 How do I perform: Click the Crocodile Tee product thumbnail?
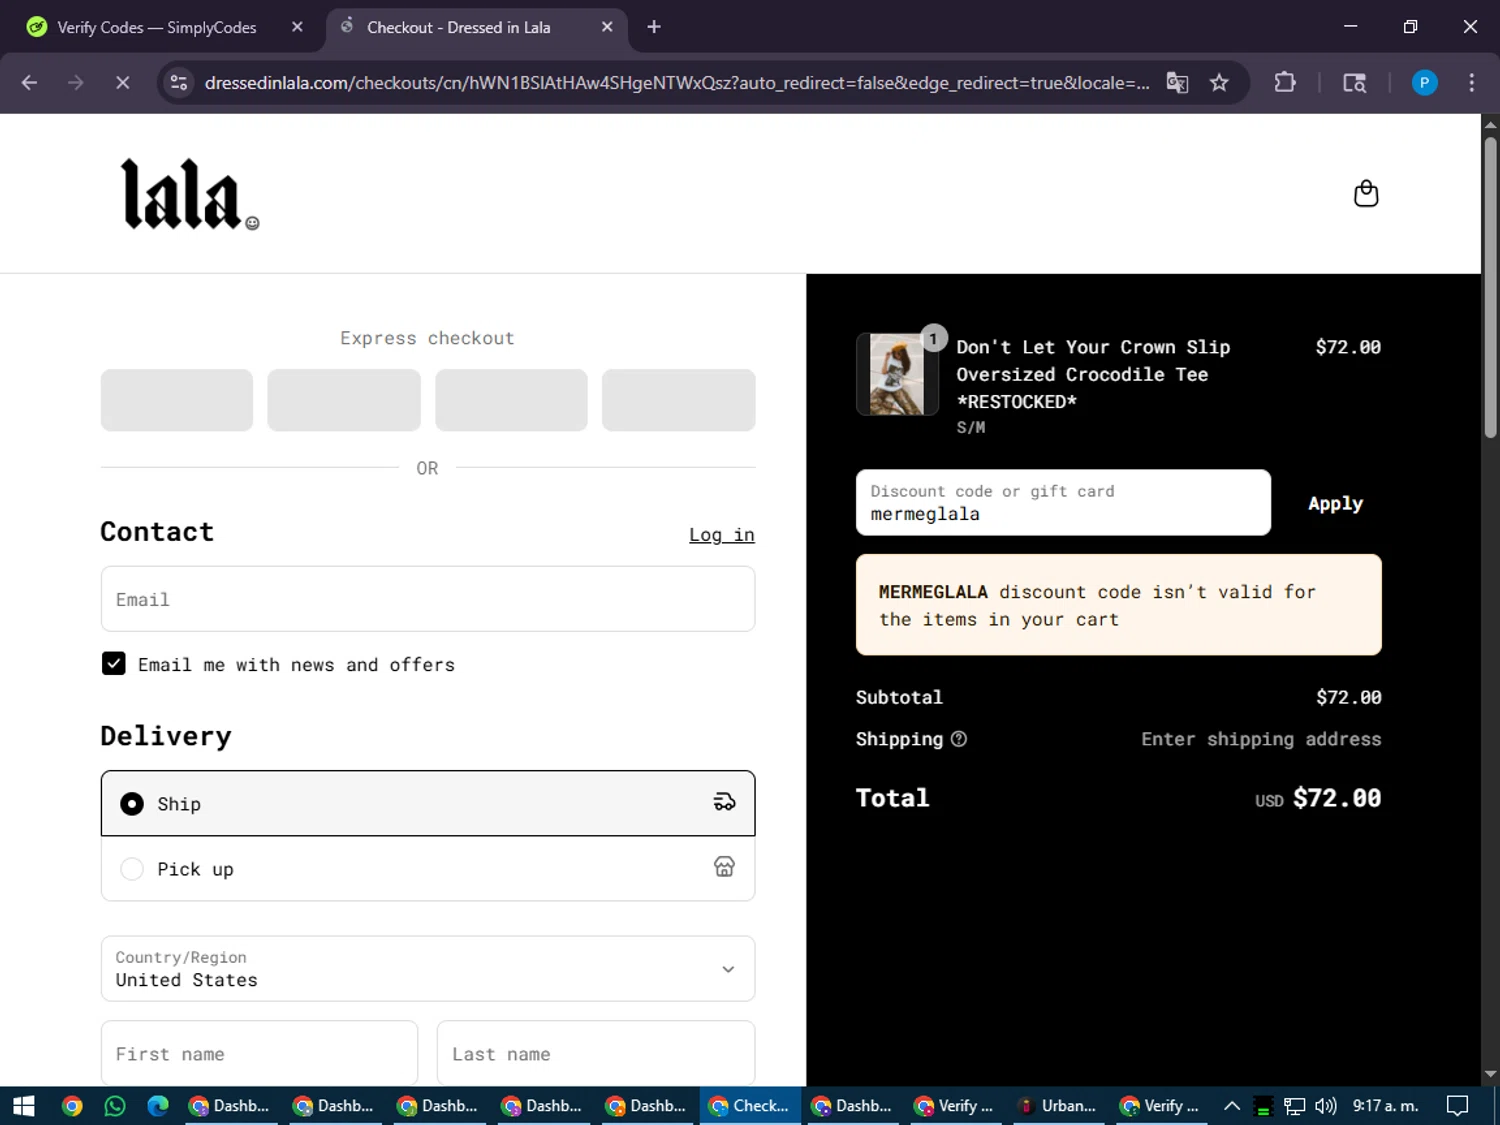[x=897, y=374]
